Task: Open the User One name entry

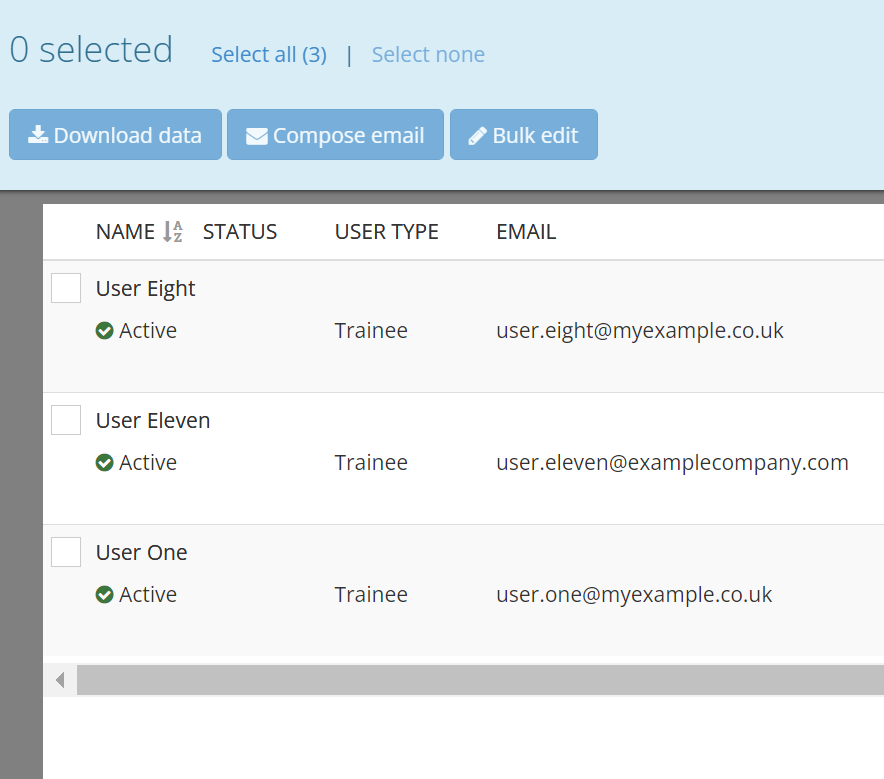Action: (142, 552)
